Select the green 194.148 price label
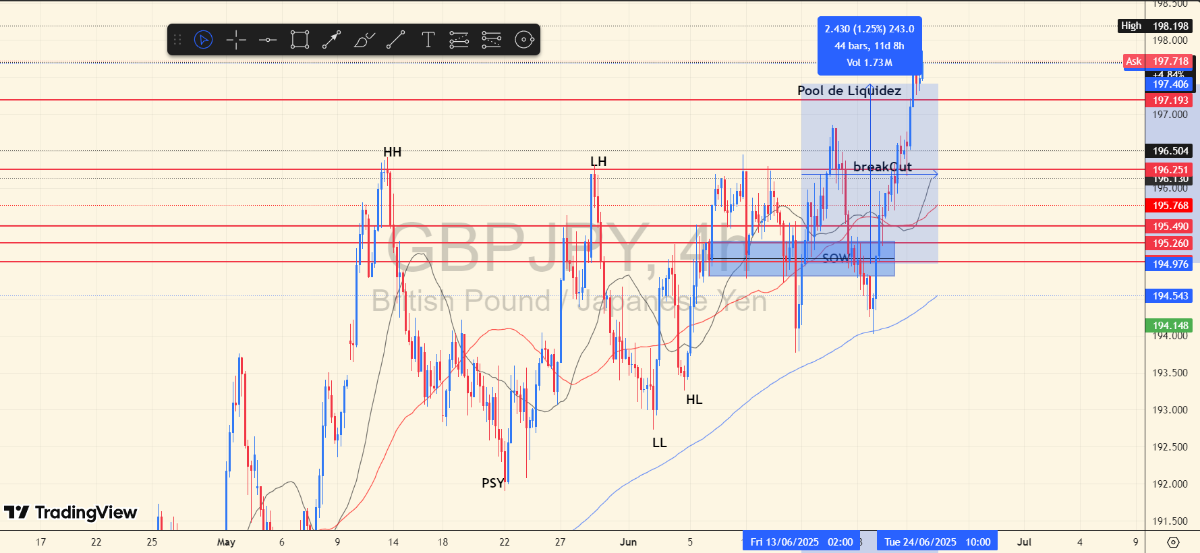The width and height of the screenshot is (1200, 553). (x=1169, y=325)
